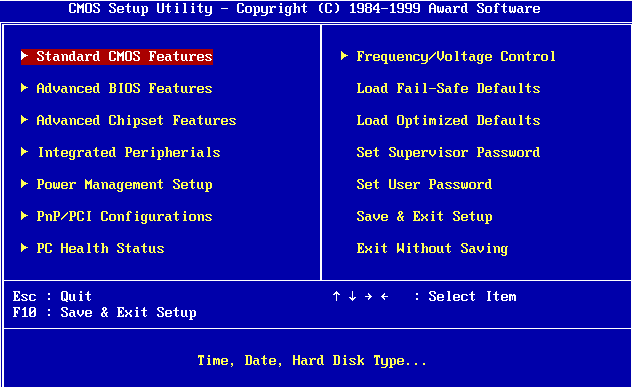Choose Exit Without Saving

[x=432, y=249]
